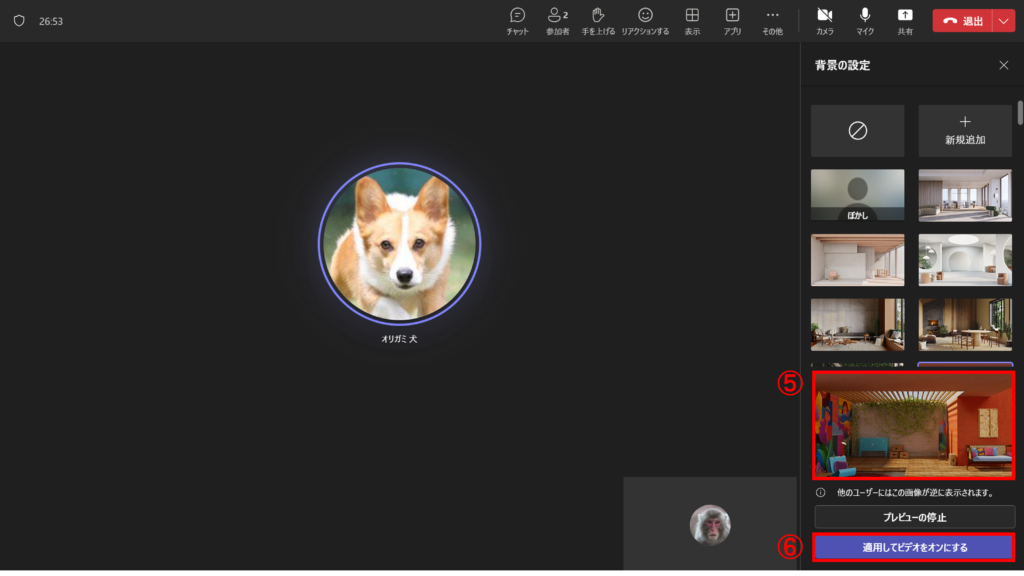Click the share (共有) screen icon
Screen dimensions: 1024x576
click(905, 20)
